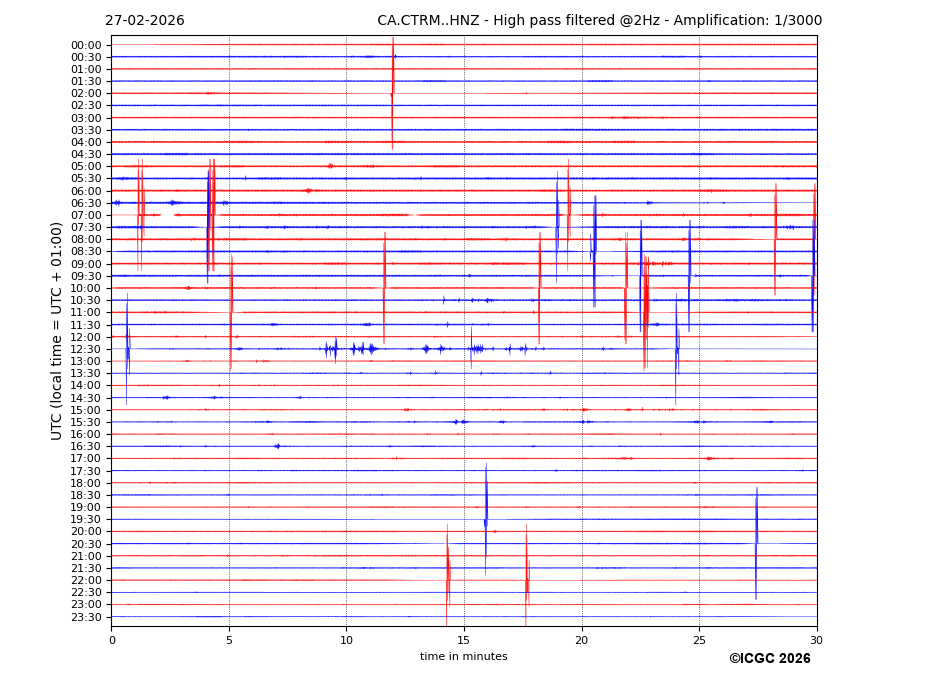
Task: Click the date label 27-02-2026
Action: point(145,21)
